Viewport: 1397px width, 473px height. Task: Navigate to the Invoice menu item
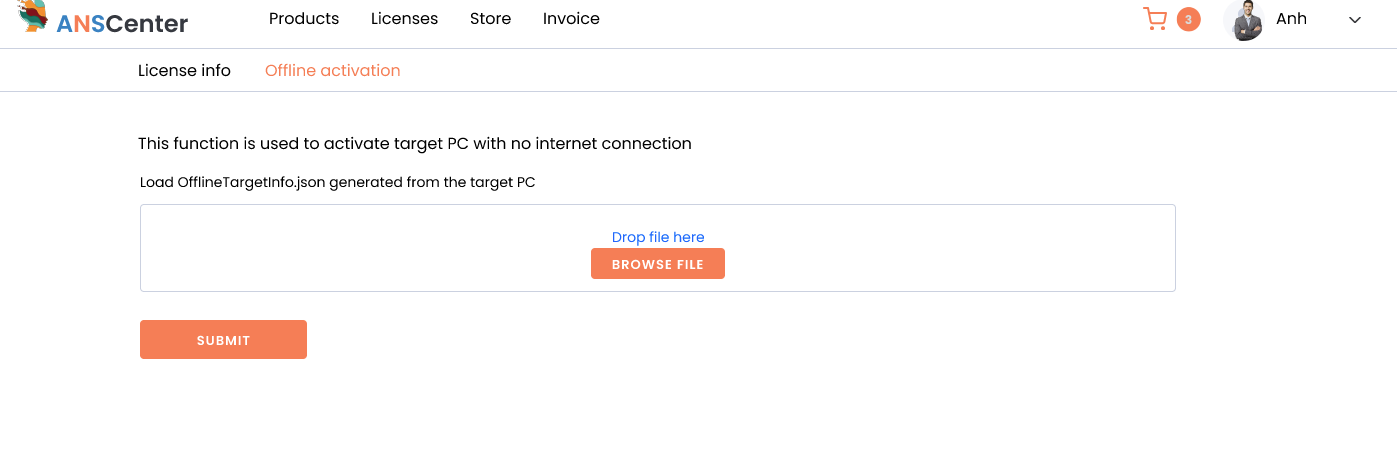tap(571, 19)
